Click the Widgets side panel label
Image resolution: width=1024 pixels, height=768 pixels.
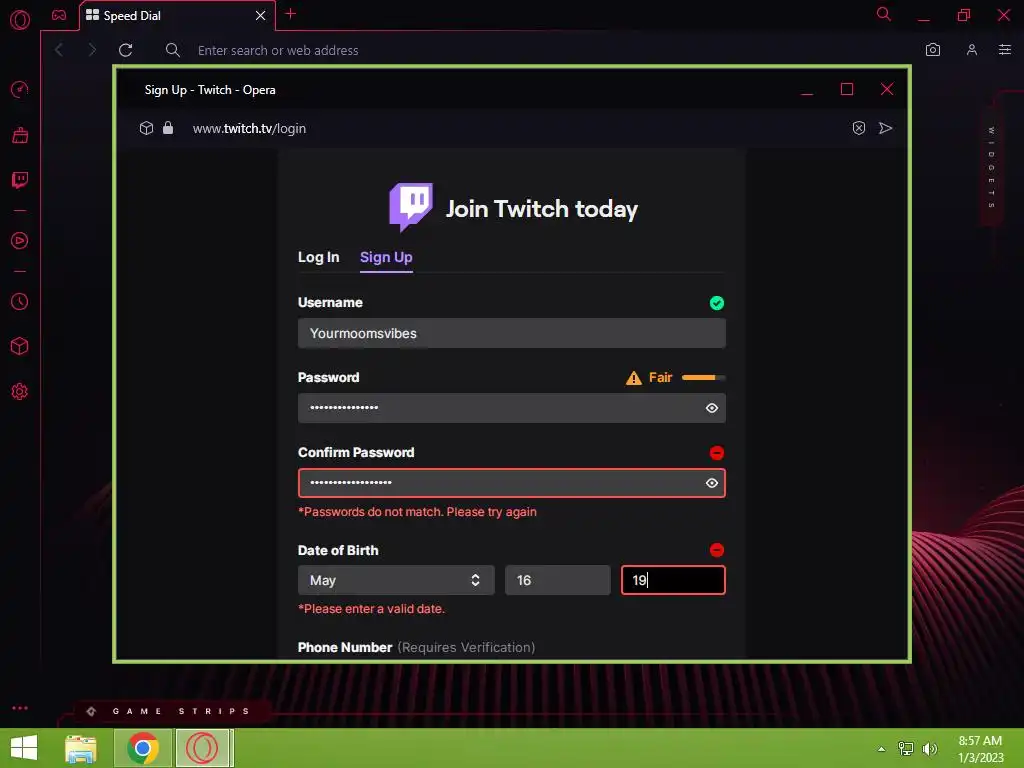coord(991,168)
